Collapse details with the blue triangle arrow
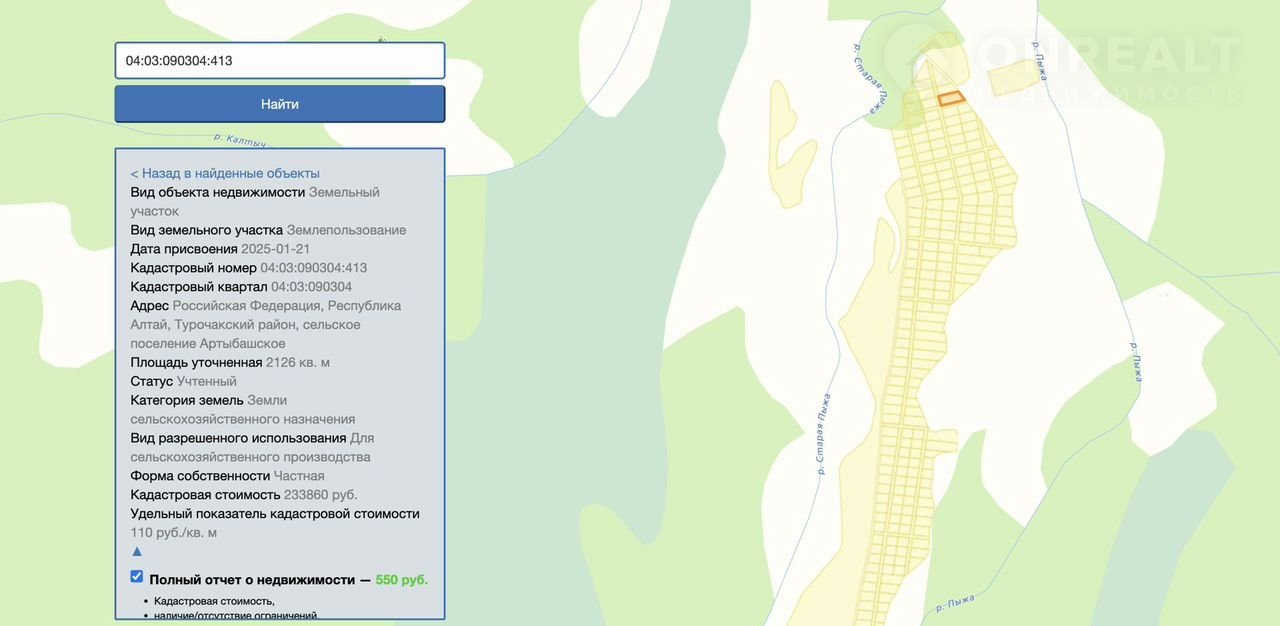Screen dimensions: 1280x626 coord(137,551)
